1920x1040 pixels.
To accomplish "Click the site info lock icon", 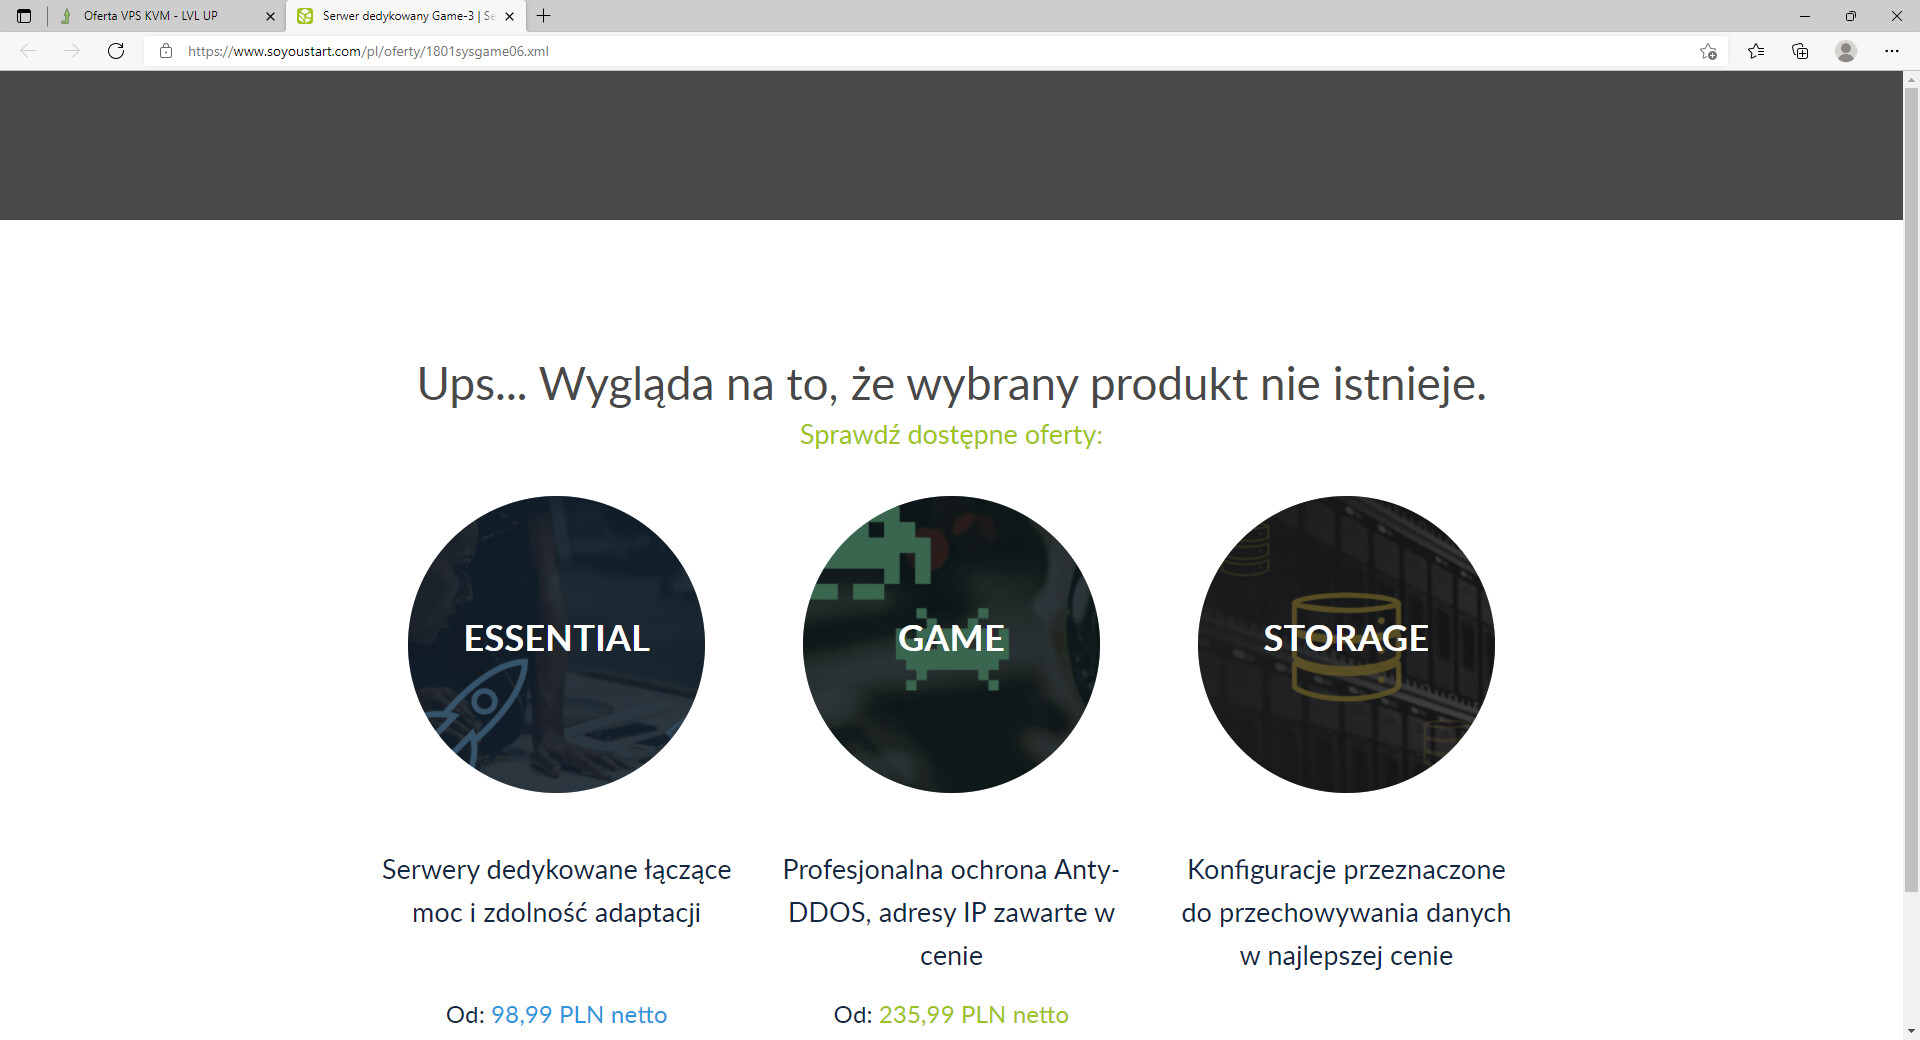I will pos(166,51).
